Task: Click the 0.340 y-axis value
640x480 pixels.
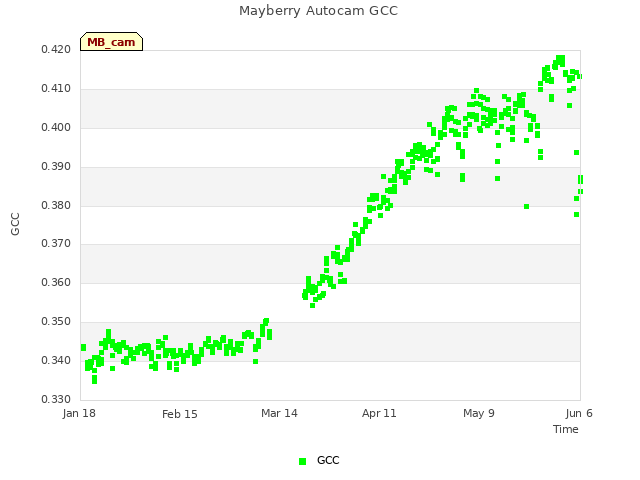Action: click(x=56, y=360)
